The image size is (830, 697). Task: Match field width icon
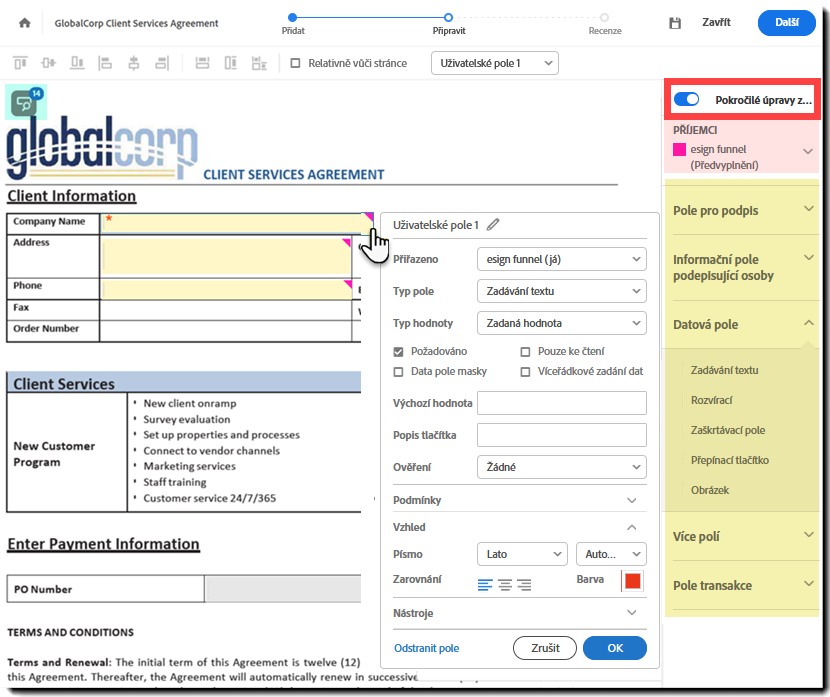pyautogui.click(x=202, y=63)
